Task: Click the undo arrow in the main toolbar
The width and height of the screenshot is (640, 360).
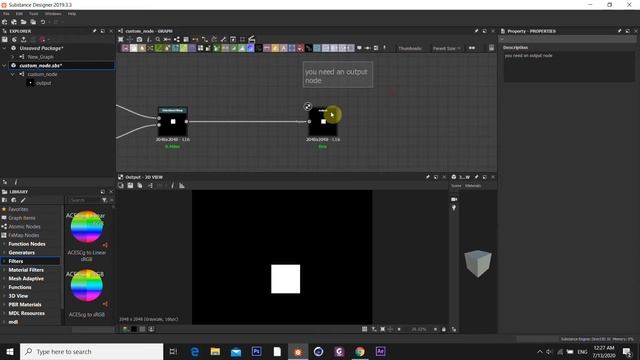Action: coord(43,22)
